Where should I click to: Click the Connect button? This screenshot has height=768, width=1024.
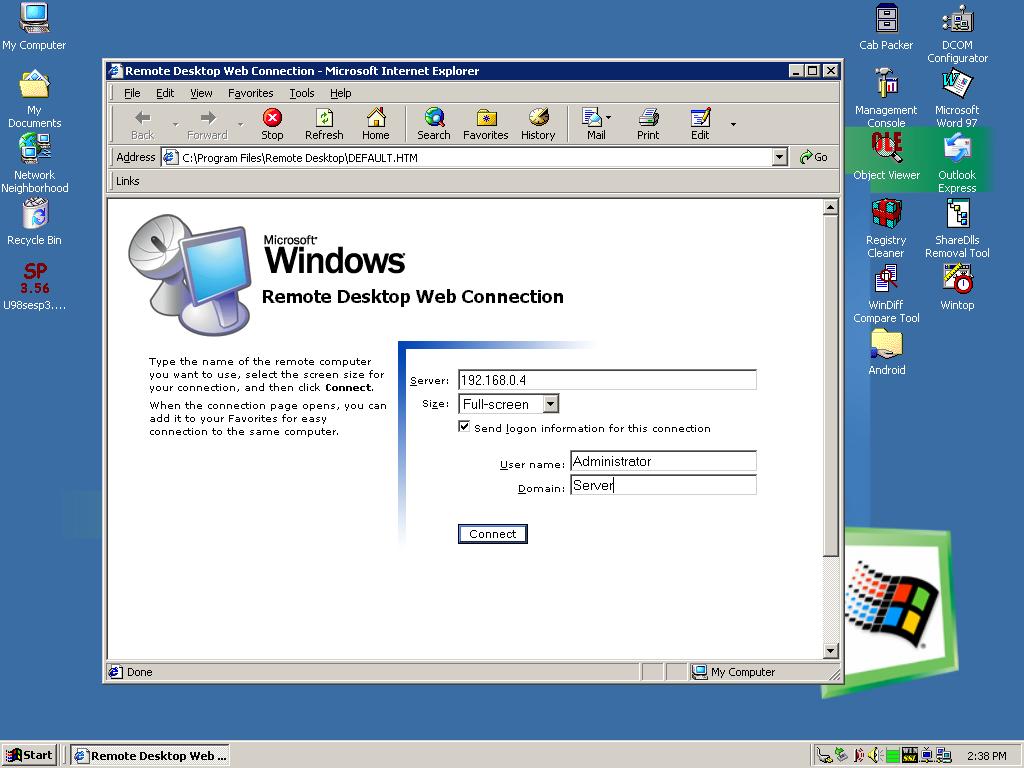click(x=492, y=534)
